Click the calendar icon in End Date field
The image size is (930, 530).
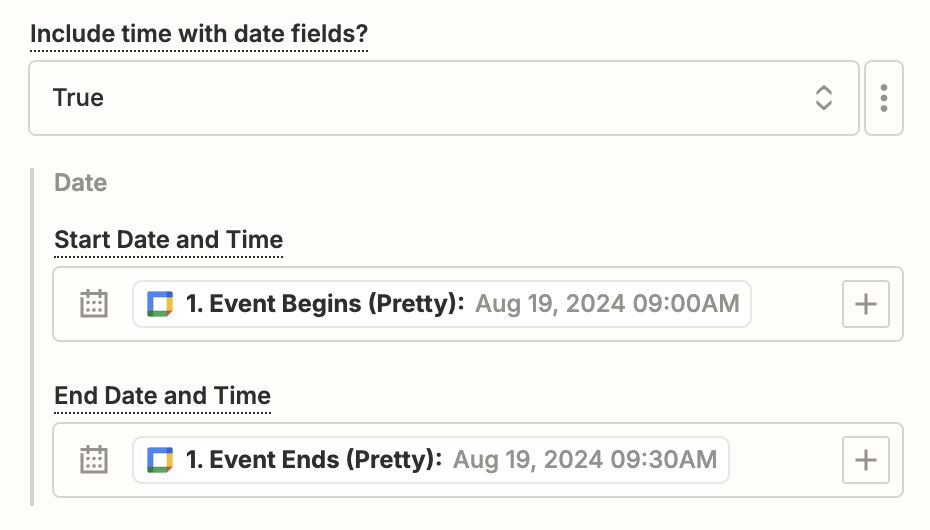pos(94,460)
